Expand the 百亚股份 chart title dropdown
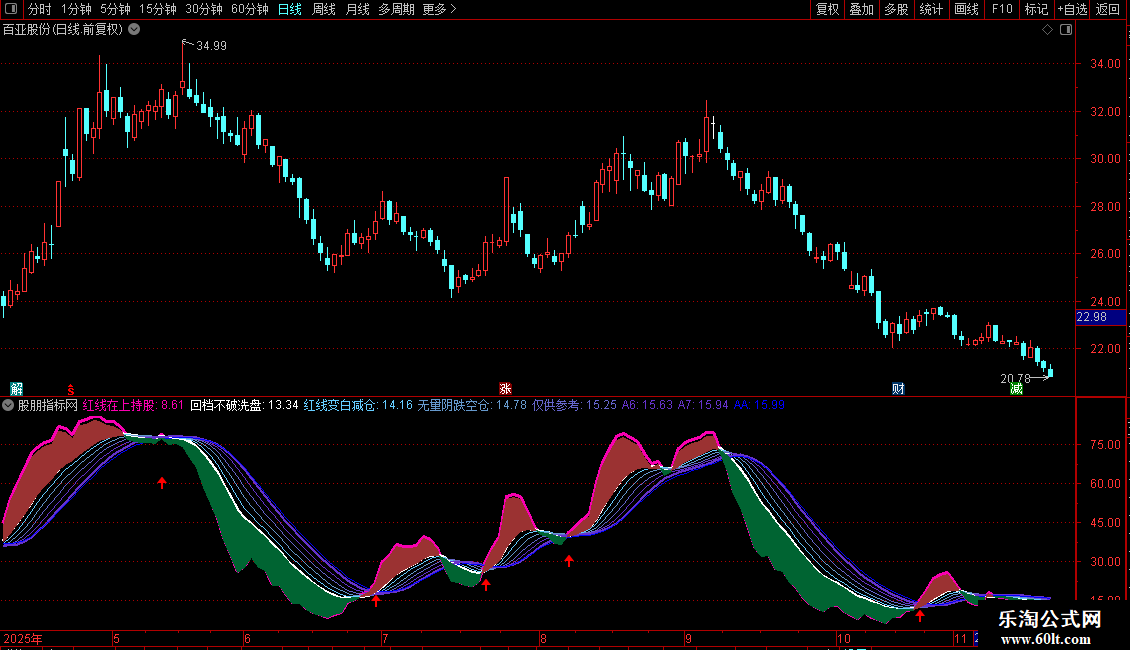Screen dimensions: 1130x650 click(x=135, y=29)
